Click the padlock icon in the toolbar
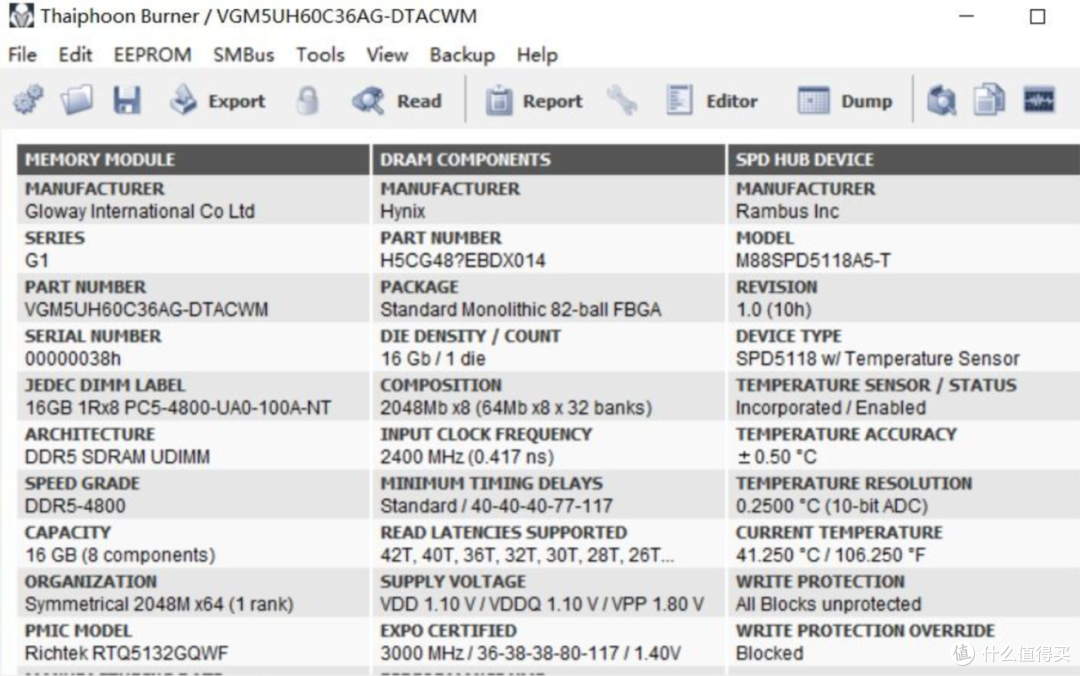This screenshot has width=1080, height=676. [x=308, y=101]
